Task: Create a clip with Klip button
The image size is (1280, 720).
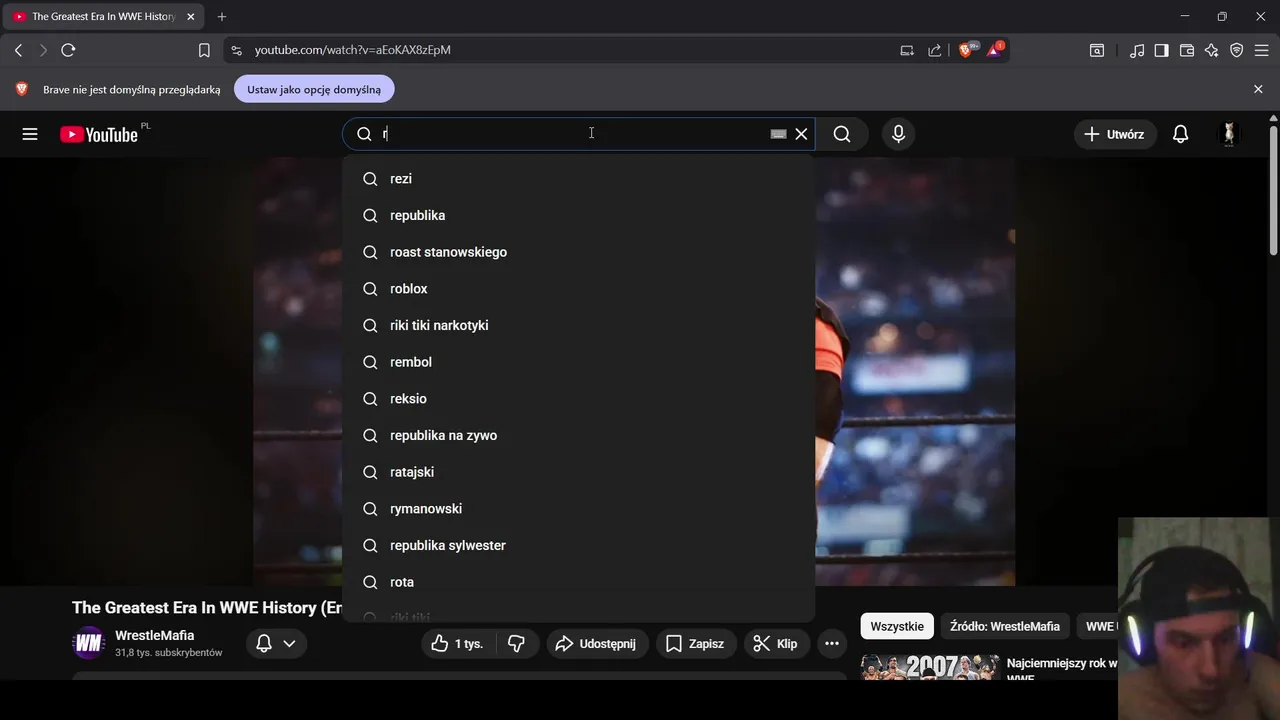Action: pyautogui.click(x=776, y=644)
